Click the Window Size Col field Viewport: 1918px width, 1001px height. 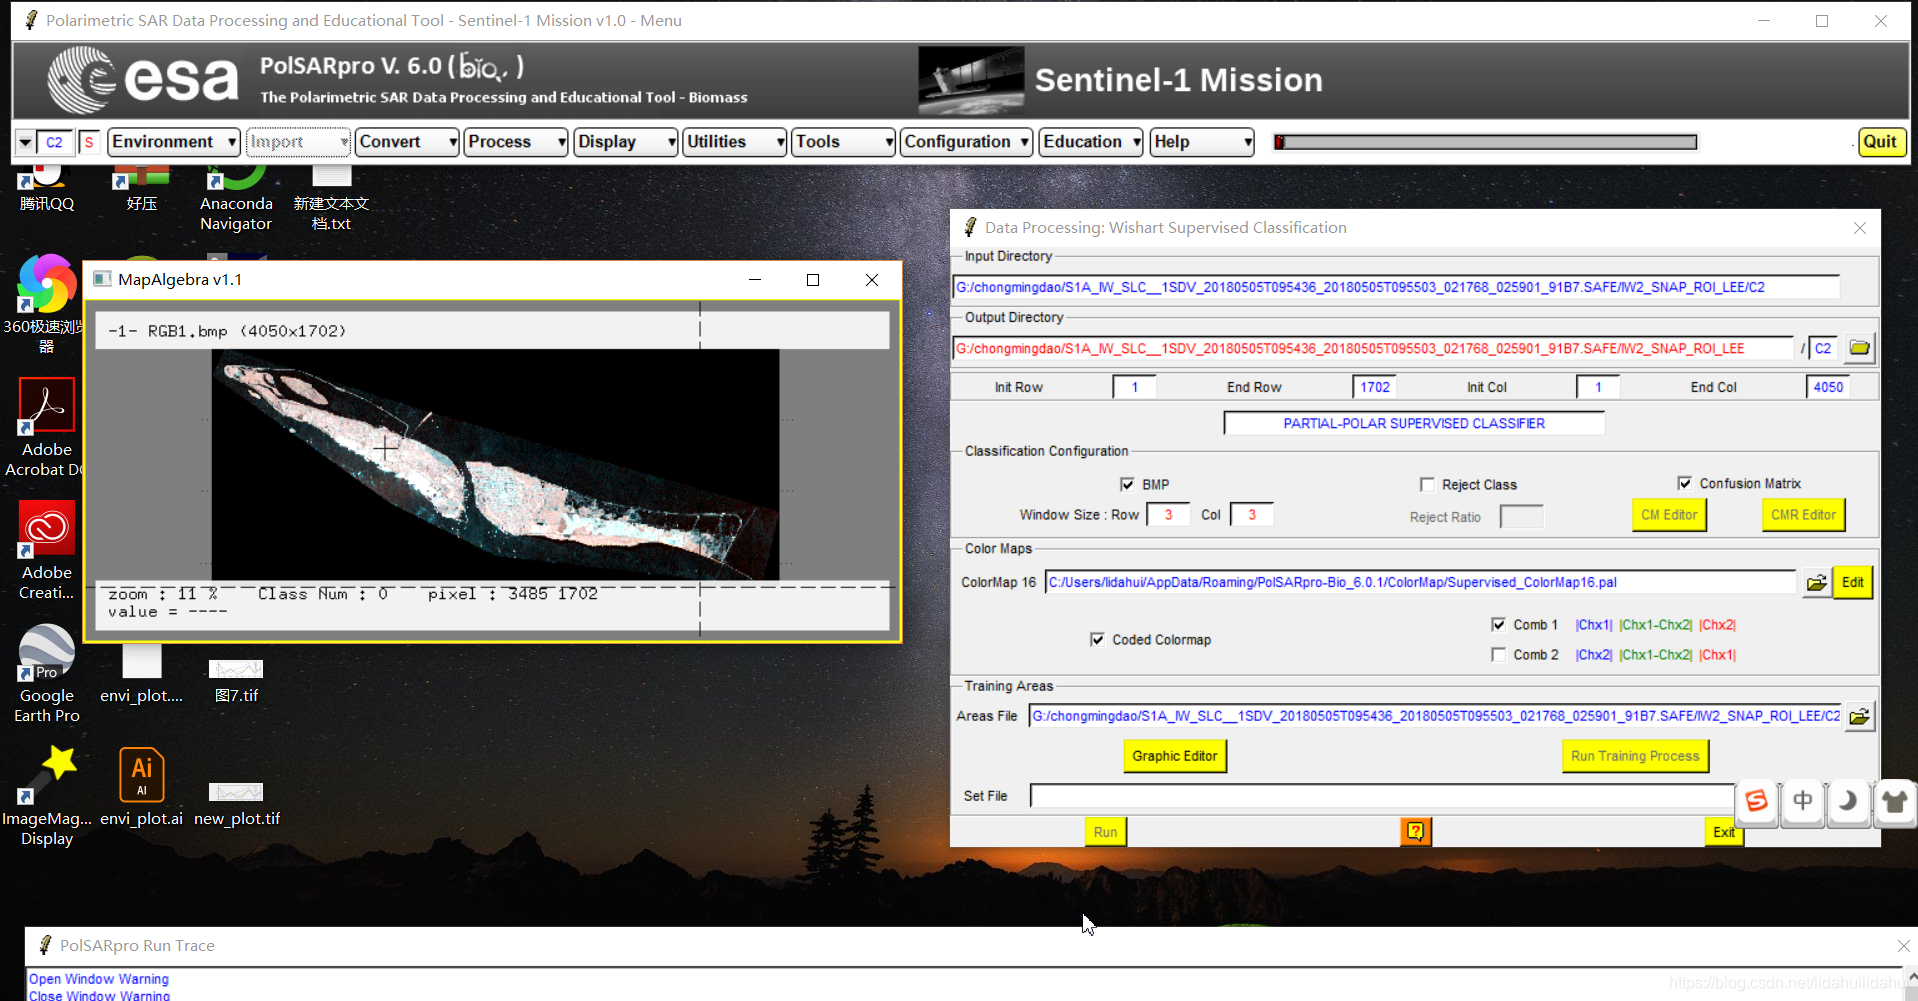(1251, 515)
